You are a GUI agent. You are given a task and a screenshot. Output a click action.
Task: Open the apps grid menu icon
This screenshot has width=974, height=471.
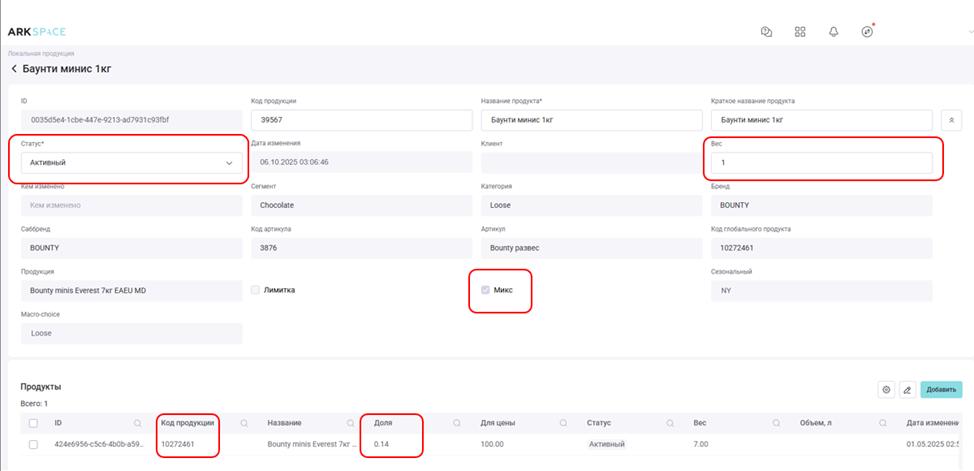pos(800,31)
